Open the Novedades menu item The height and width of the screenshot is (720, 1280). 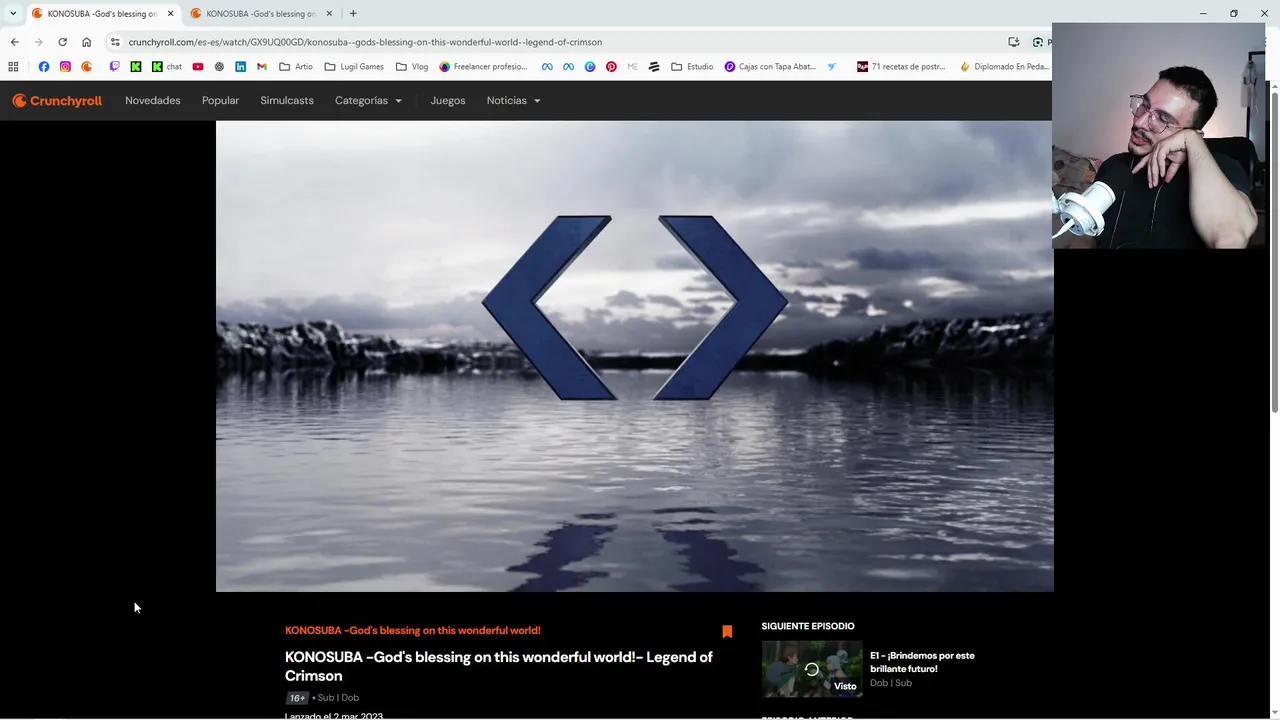point(153,100)
